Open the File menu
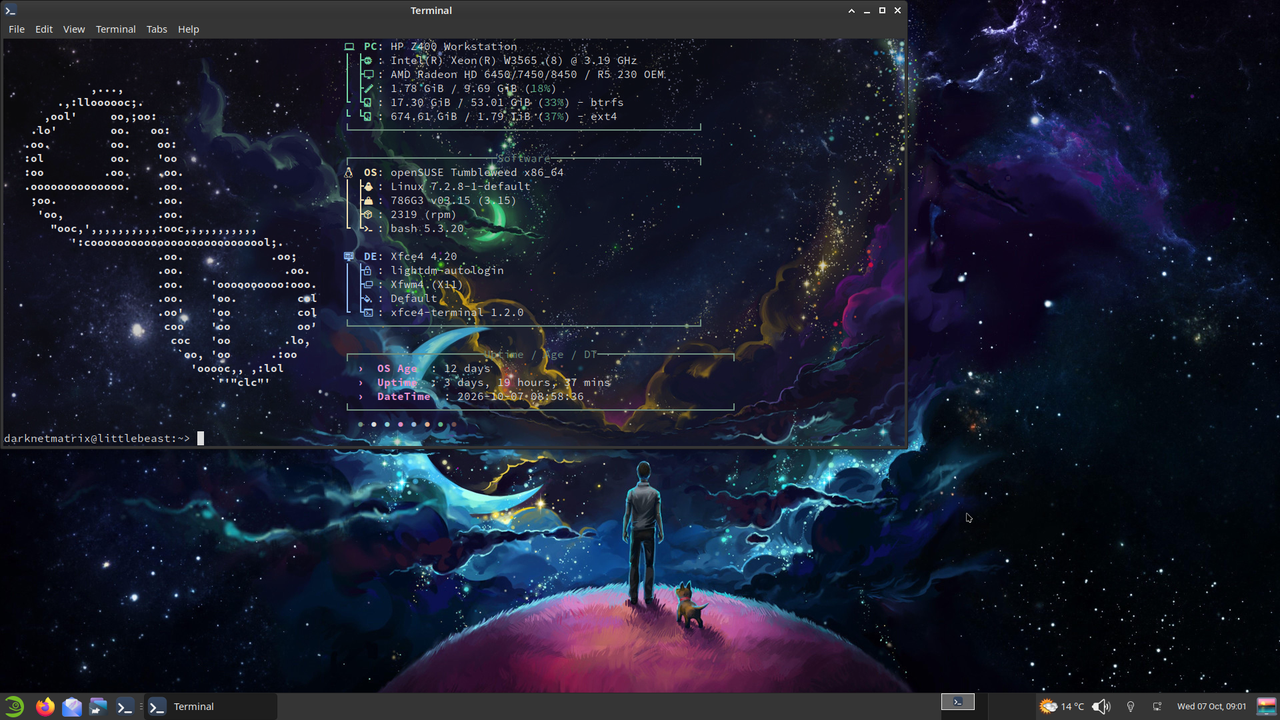The width and height of the screenshot is (1280, 720). click(16, 29)
